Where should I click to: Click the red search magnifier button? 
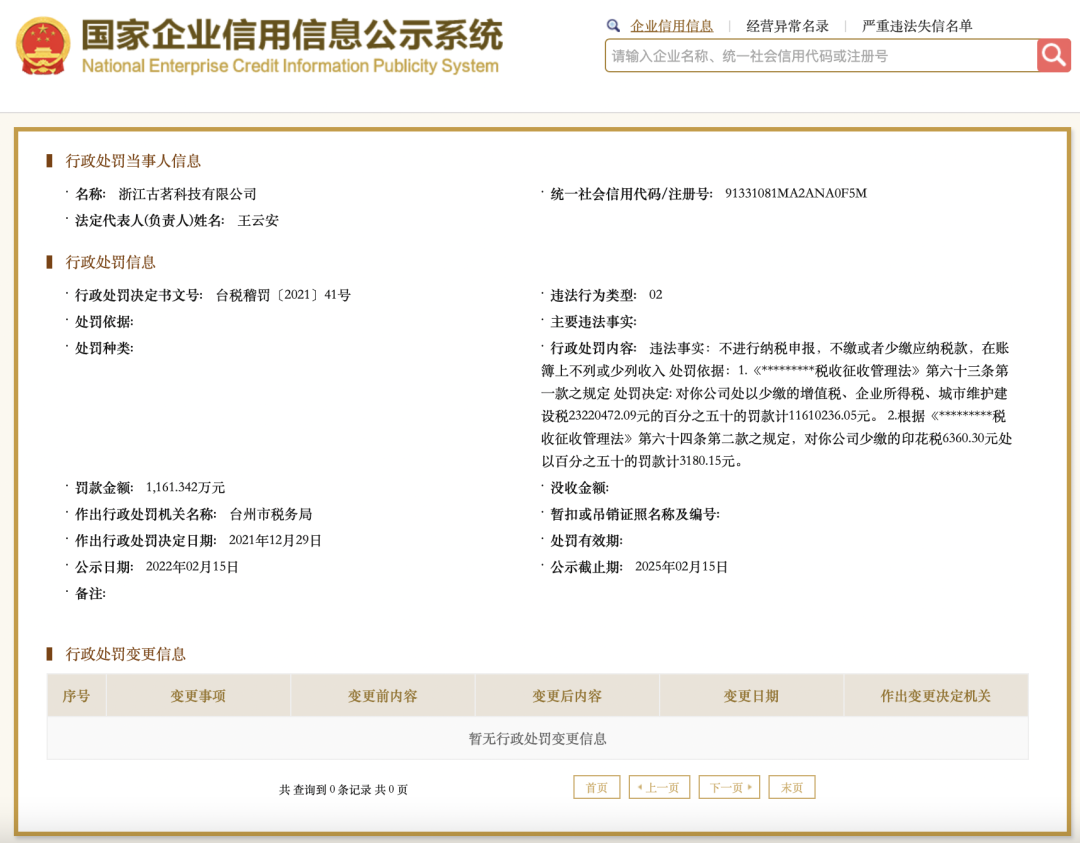point(1053,55)
